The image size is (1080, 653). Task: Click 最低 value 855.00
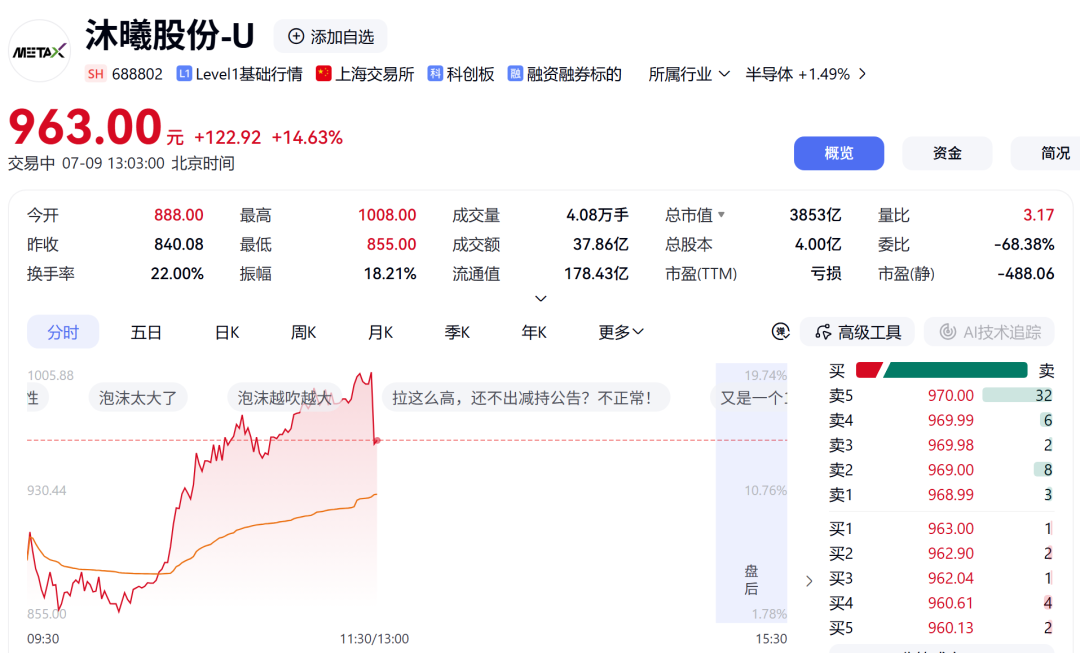[391, 245]
